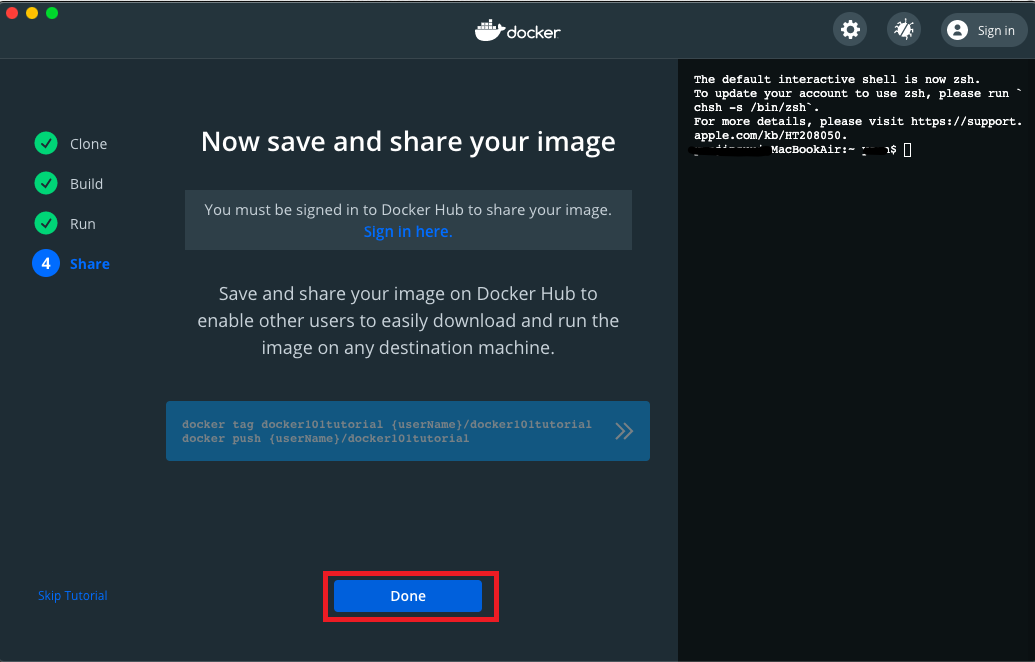Image resolution: width=1035 pixels, height=662 pixels.
Task: Click the Sign in account button
Action: tap(984, 30)
